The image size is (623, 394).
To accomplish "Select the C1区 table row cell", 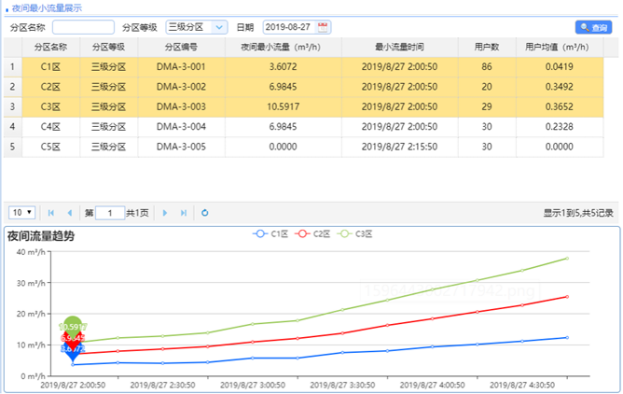I will click(51, 67).
